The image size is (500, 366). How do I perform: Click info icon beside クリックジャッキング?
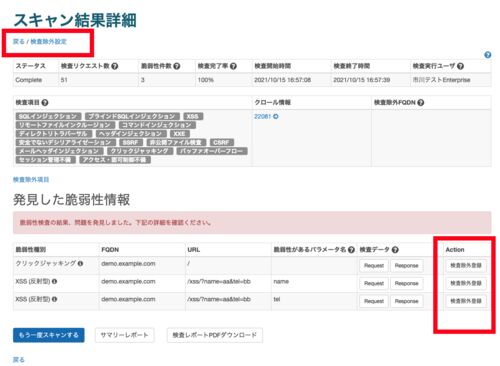[80, 263]
